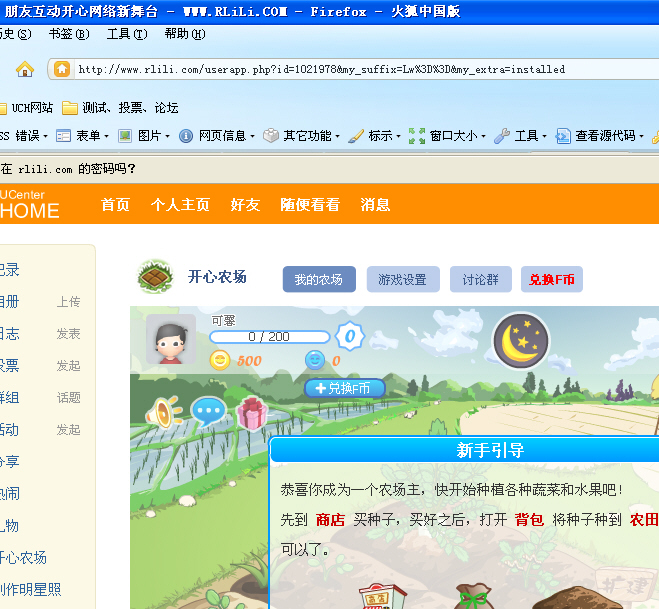
Task: Click the 查看源代码 view source icon
Action: [563, 136]
